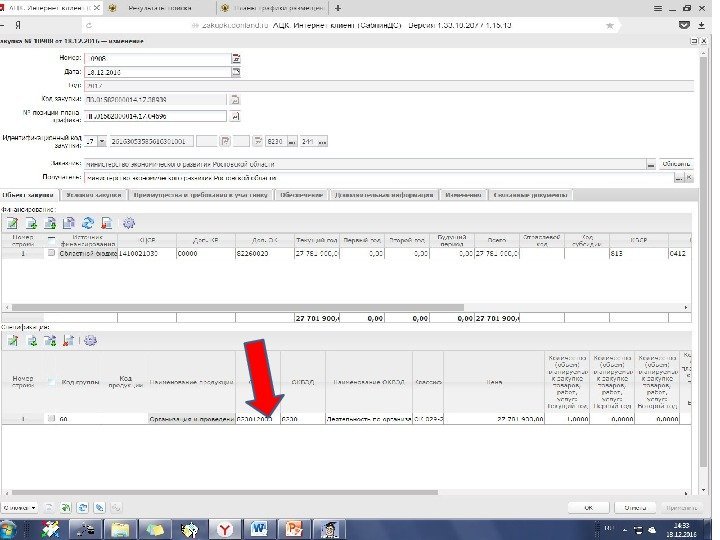The width and height of the screenshot is (720, 540).
Task: Click the ellipsis button beside the 6230 code field
Action: (292, 141)
